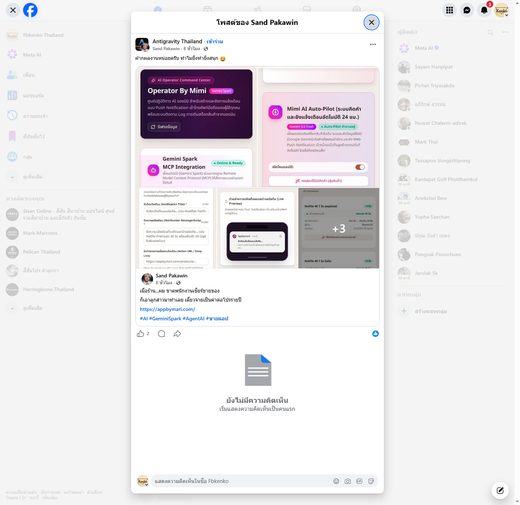Switch commenting identity via avatar arrow
This screenshot has height=505, width=520.
pyautogui.click(x=143, y=481)
